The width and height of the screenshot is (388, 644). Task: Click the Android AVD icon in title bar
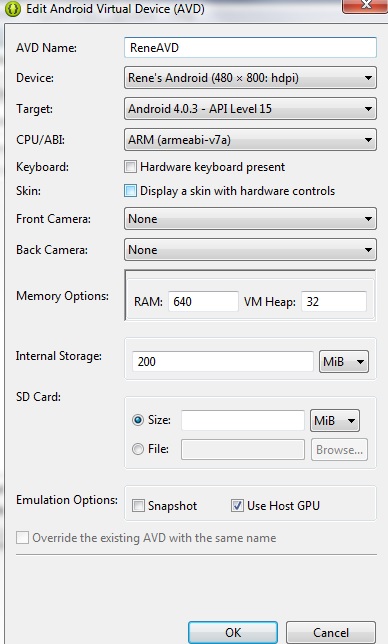[x=12, y=8]
